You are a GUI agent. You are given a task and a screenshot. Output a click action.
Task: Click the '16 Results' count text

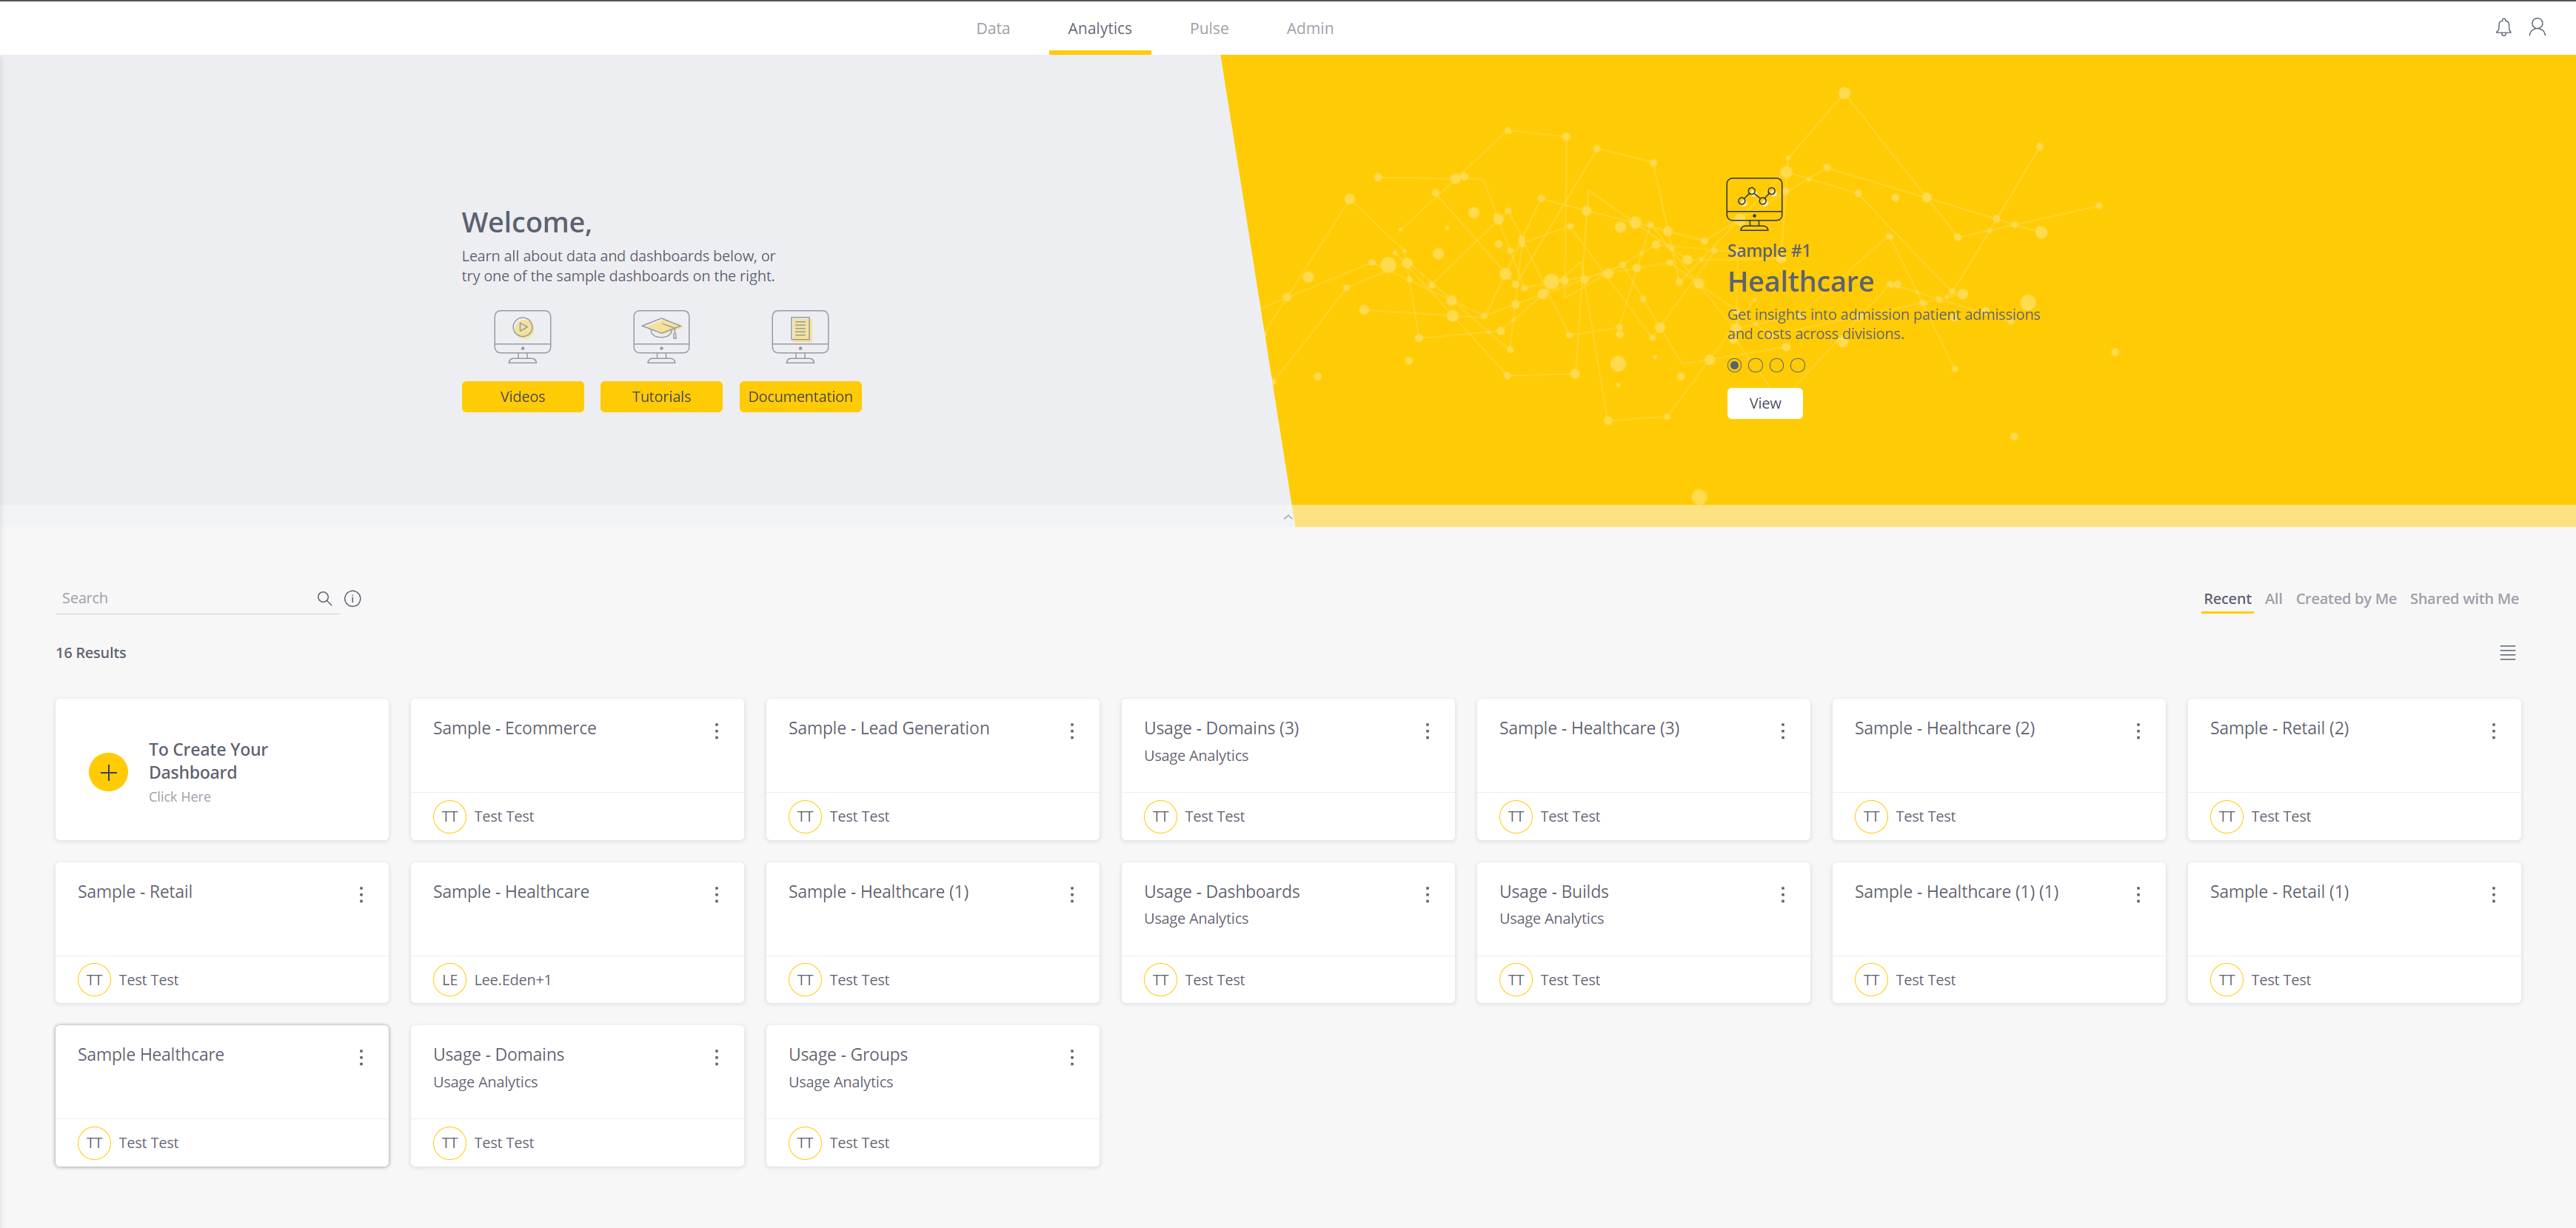90,653
